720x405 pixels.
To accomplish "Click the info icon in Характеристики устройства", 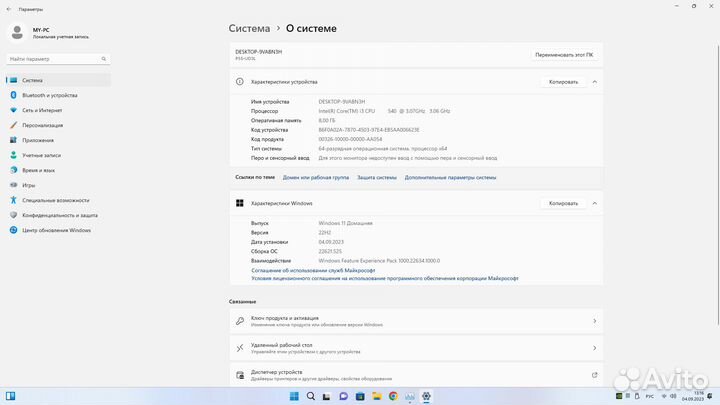I will point(240,82).
